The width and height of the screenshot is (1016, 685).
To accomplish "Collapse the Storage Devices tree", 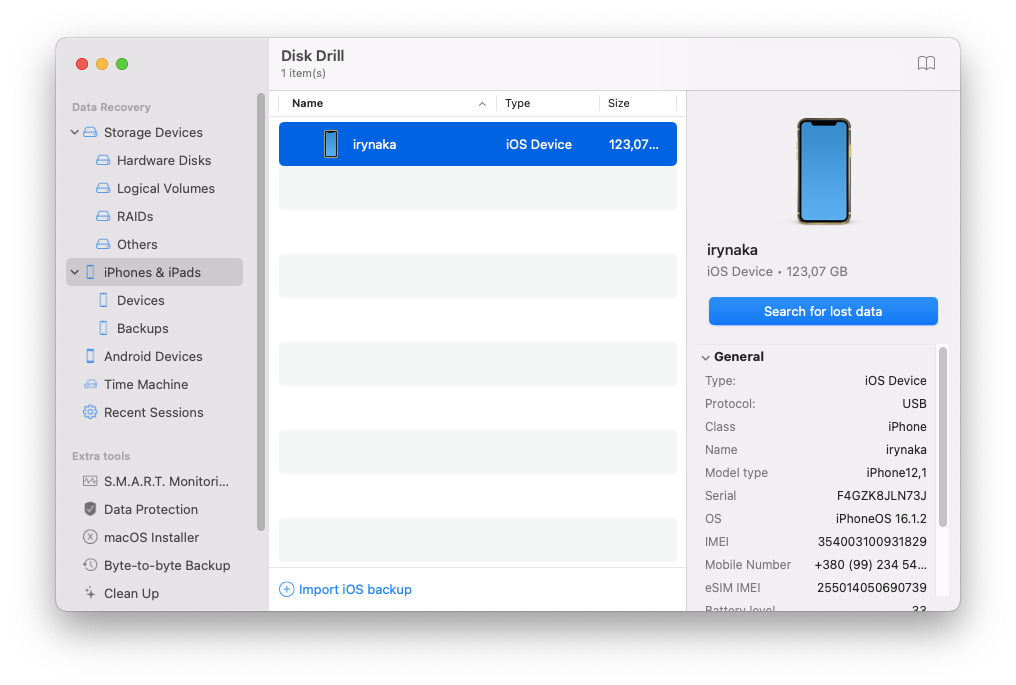I will tap(75, 132).
